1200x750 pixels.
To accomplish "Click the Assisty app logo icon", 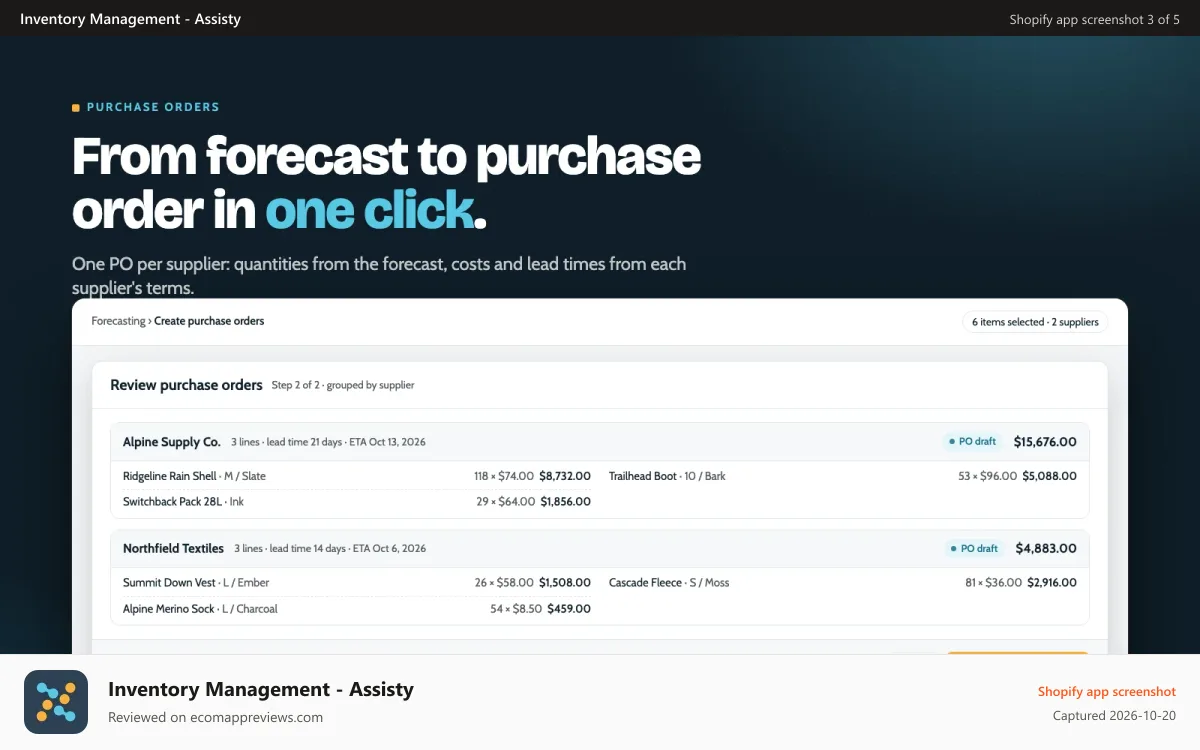I will click(56, 702).
